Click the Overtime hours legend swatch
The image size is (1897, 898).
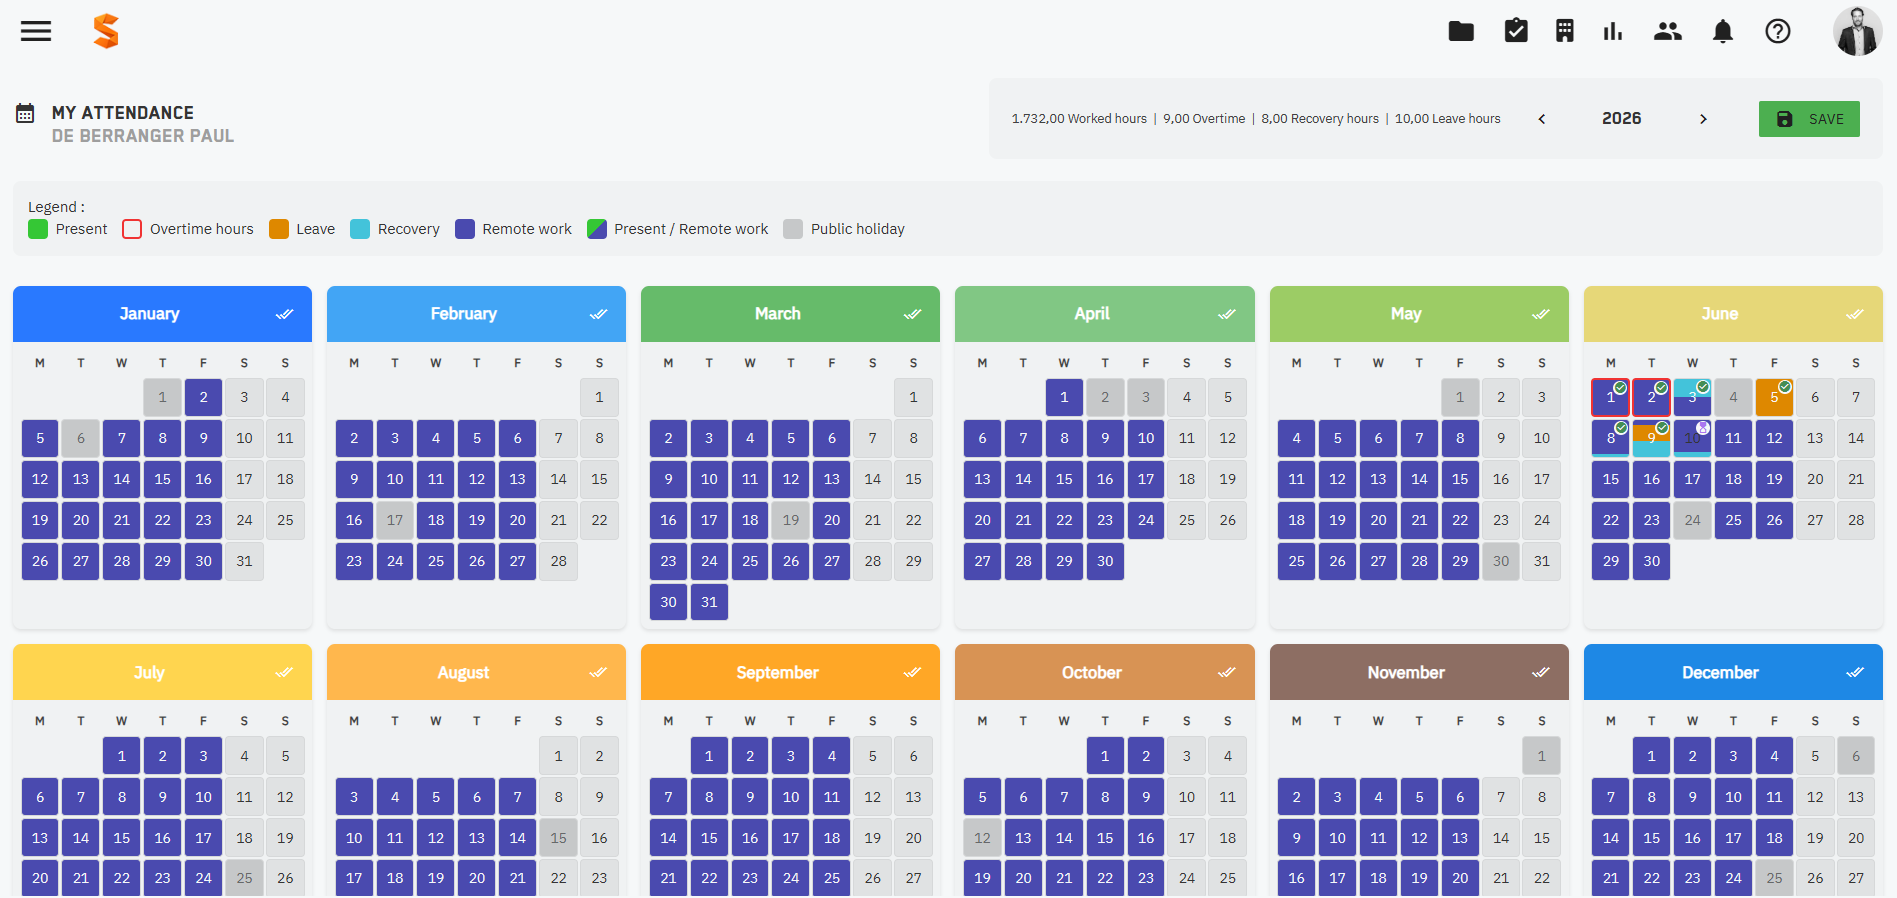click(132, 229)
